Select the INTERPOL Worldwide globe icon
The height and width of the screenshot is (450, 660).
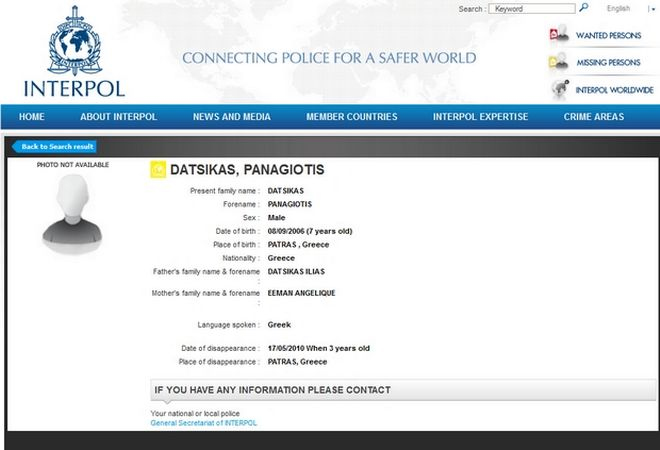tap(559, 89)
